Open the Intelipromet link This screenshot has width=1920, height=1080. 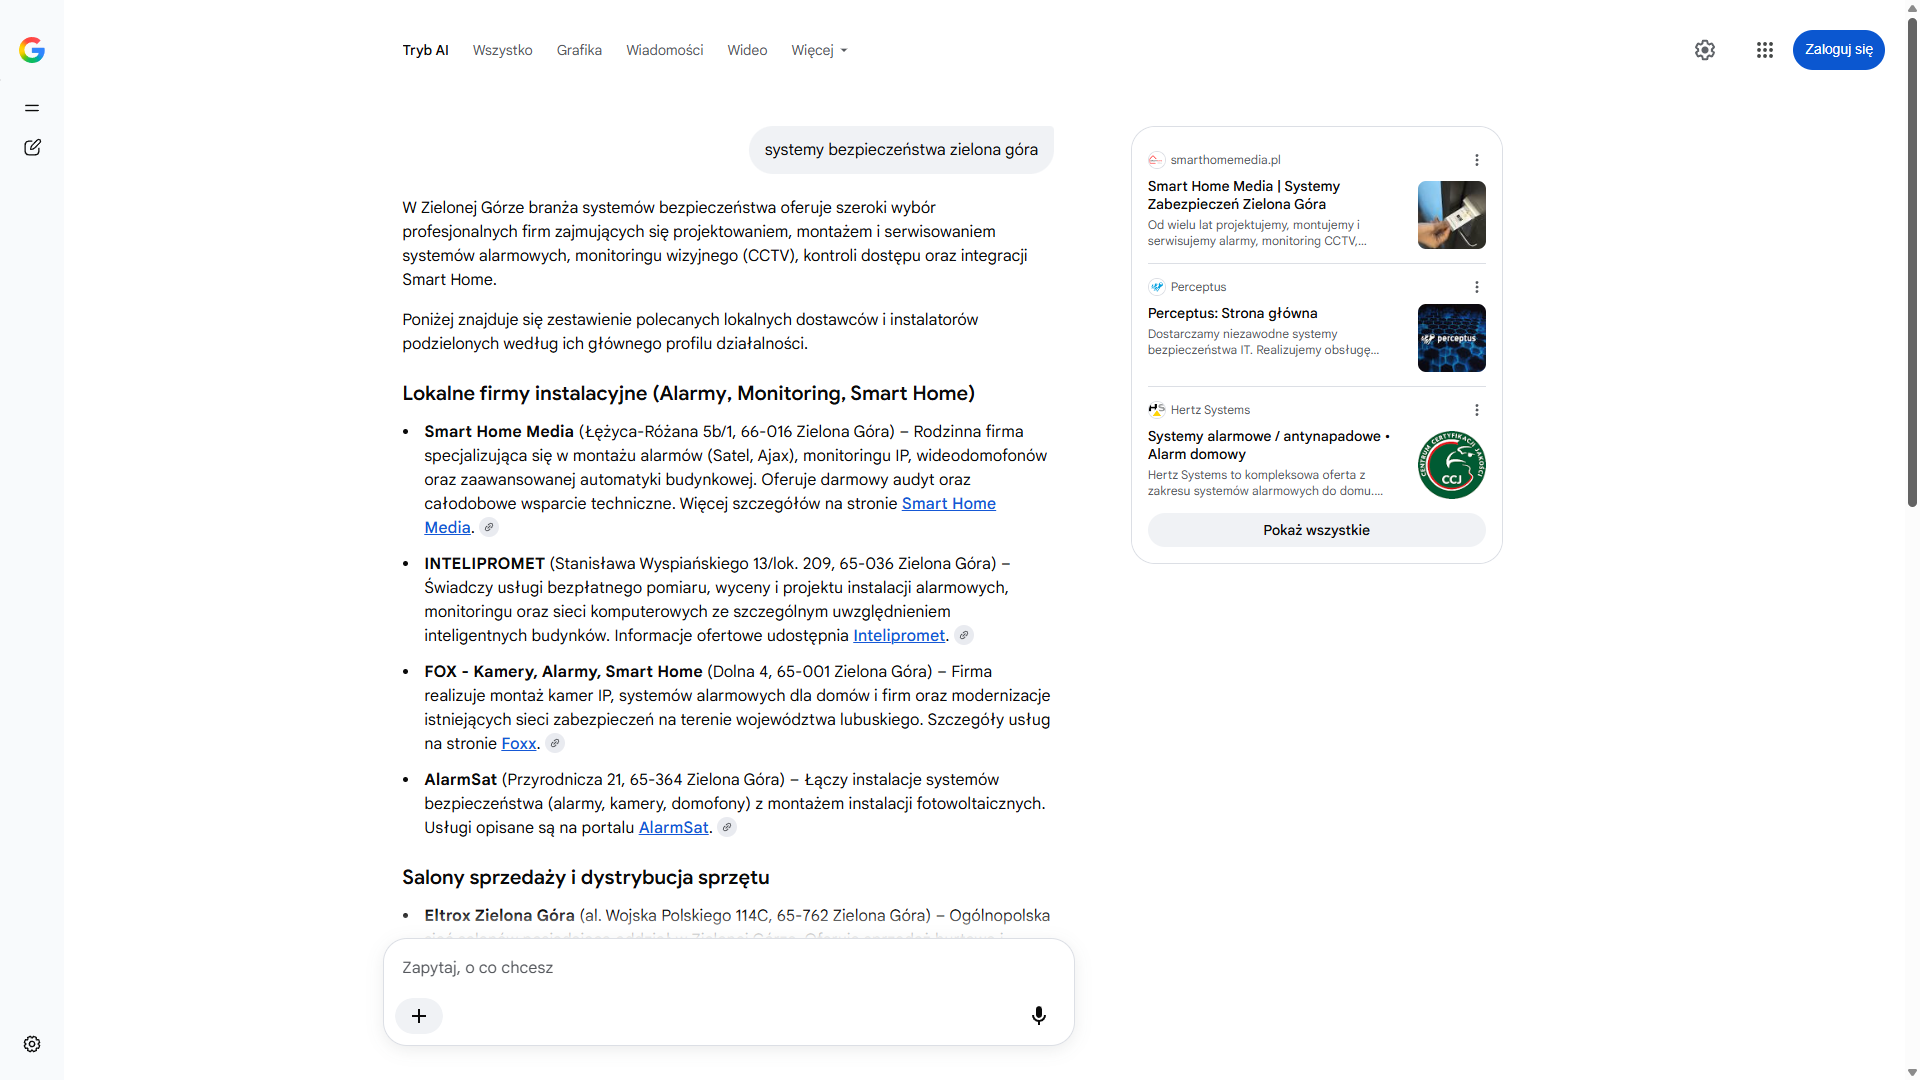point(899,635)
